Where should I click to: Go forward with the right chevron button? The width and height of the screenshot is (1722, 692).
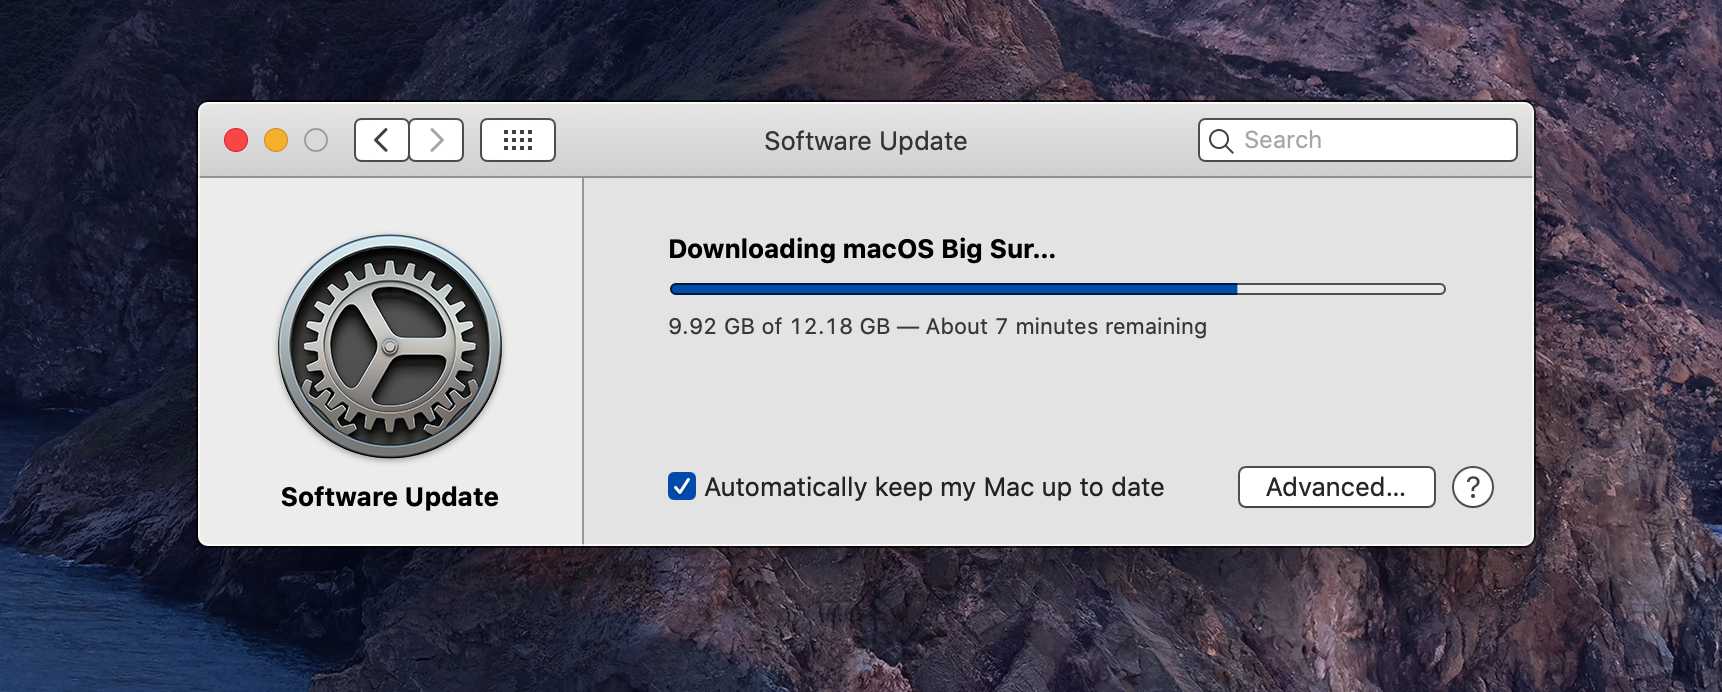pyautogui.click(x=436, y=140)
